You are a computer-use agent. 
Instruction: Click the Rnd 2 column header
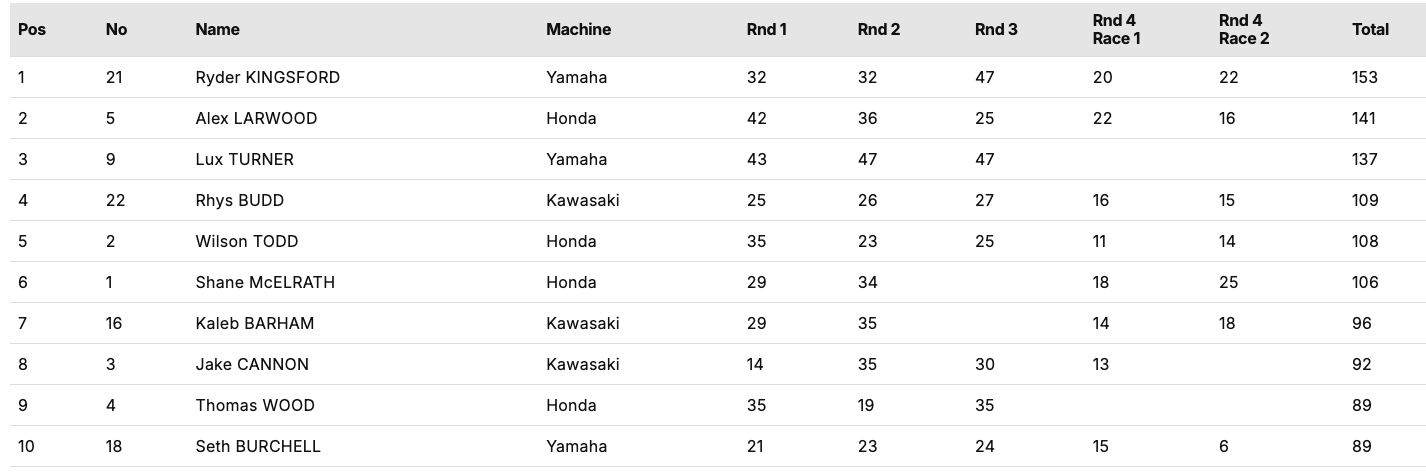pos(878,30)
